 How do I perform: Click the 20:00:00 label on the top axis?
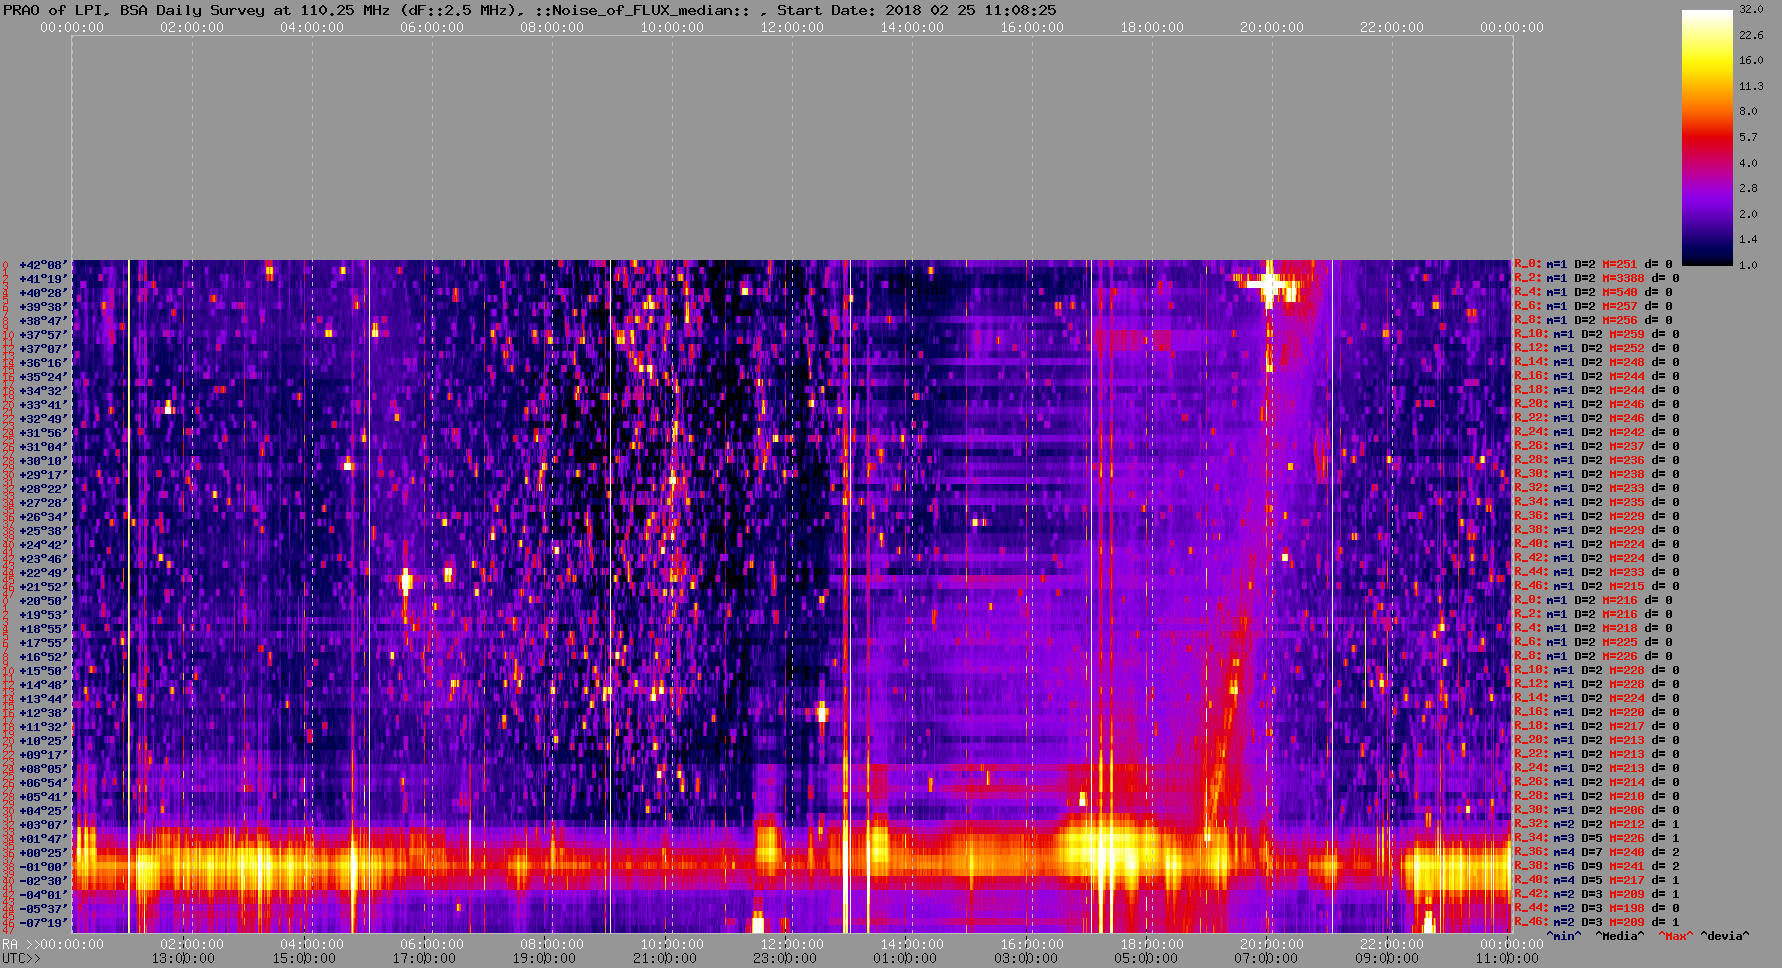click(x=1272, y=27)
